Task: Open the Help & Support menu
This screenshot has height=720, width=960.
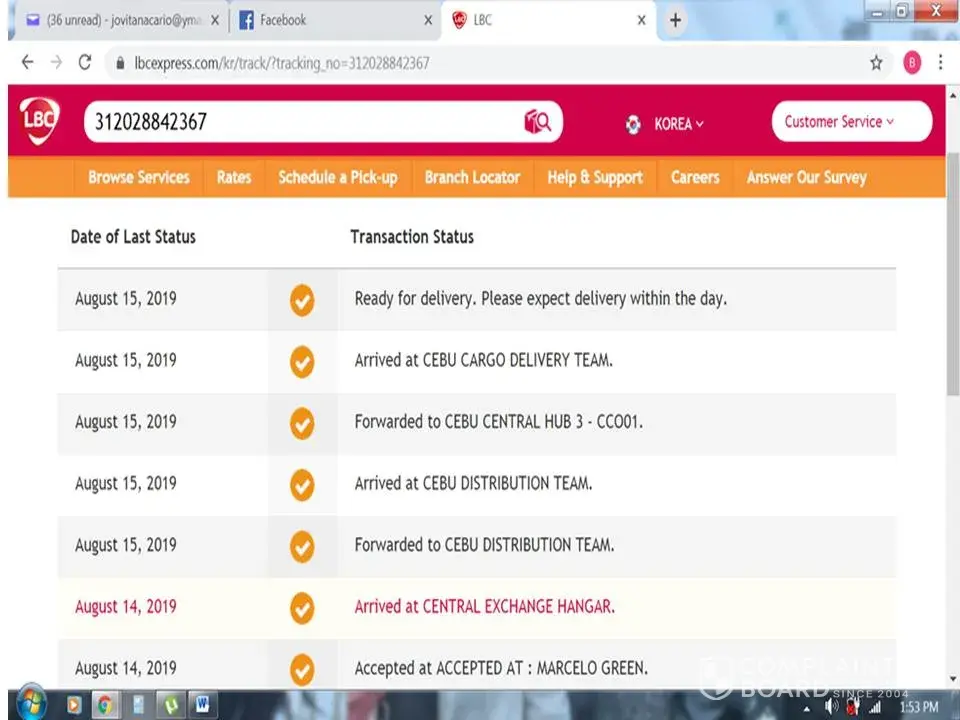Action: pyautogui.click(x=595, y=178)
